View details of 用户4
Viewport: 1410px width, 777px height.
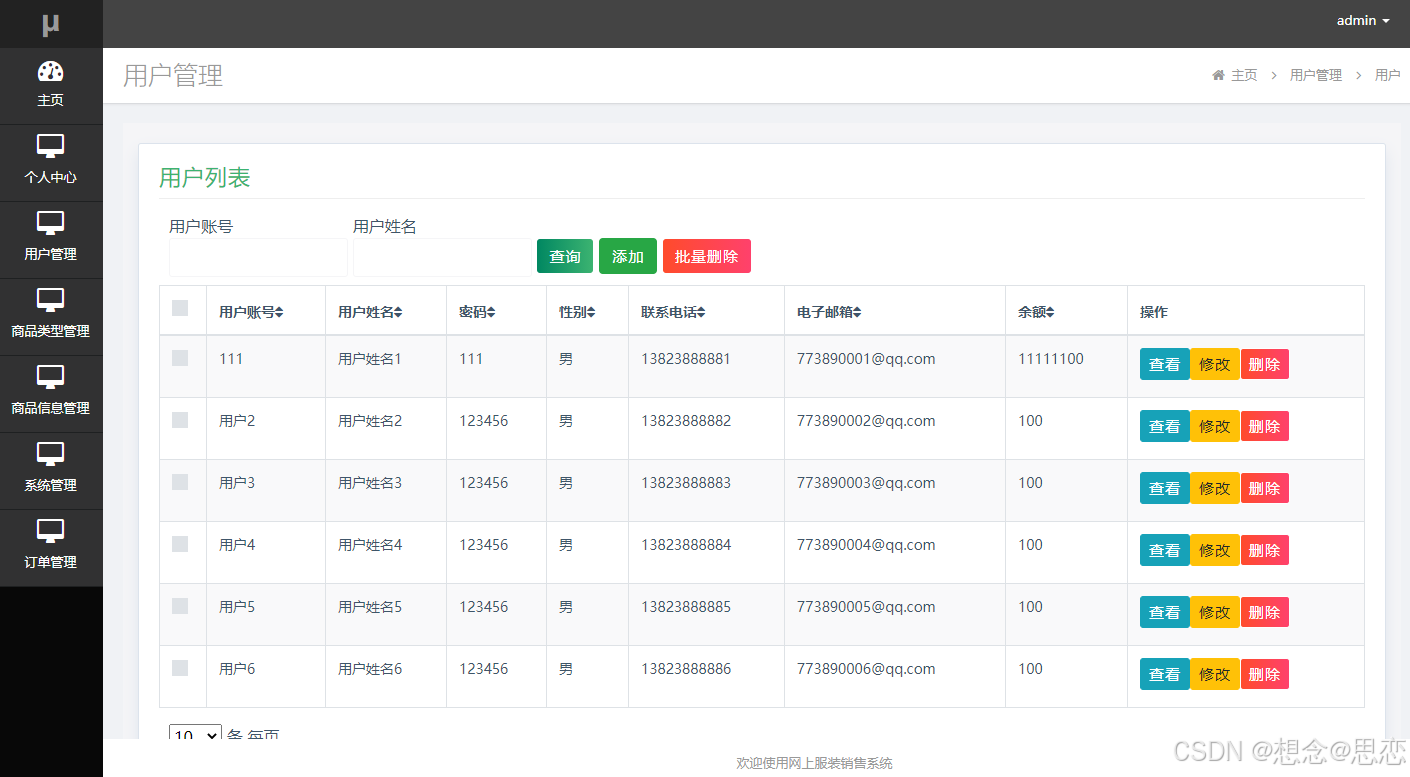(x=1164, y=550)
